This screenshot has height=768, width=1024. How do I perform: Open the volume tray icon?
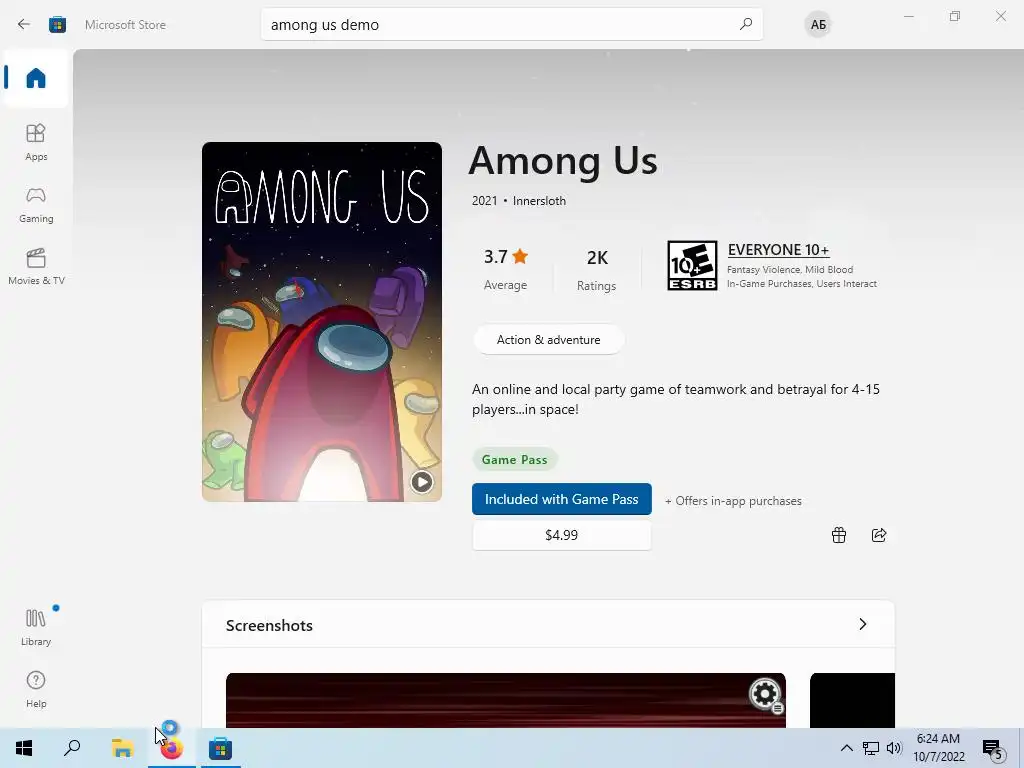(894, 748)
